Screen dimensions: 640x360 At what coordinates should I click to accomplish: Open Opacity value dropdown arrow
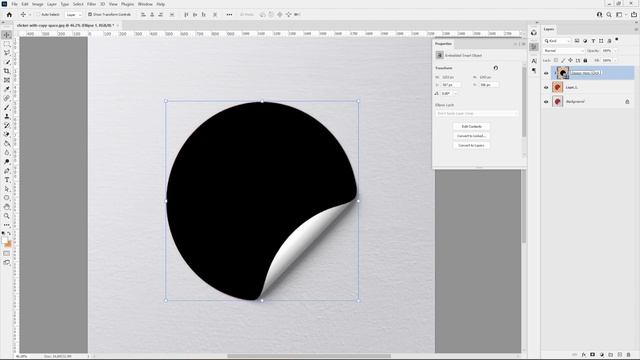click(x=616, y=51)
